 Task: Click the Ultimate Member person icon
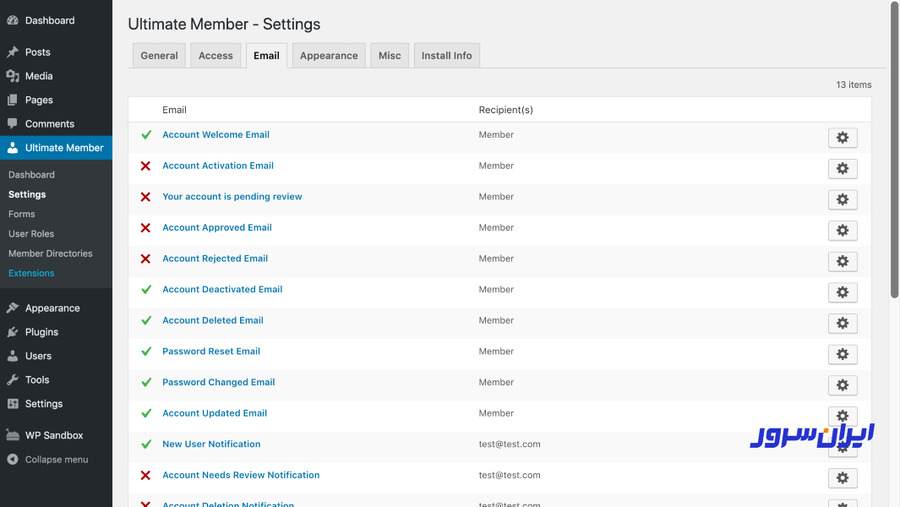pyautogui.click(x=13, y=148)
